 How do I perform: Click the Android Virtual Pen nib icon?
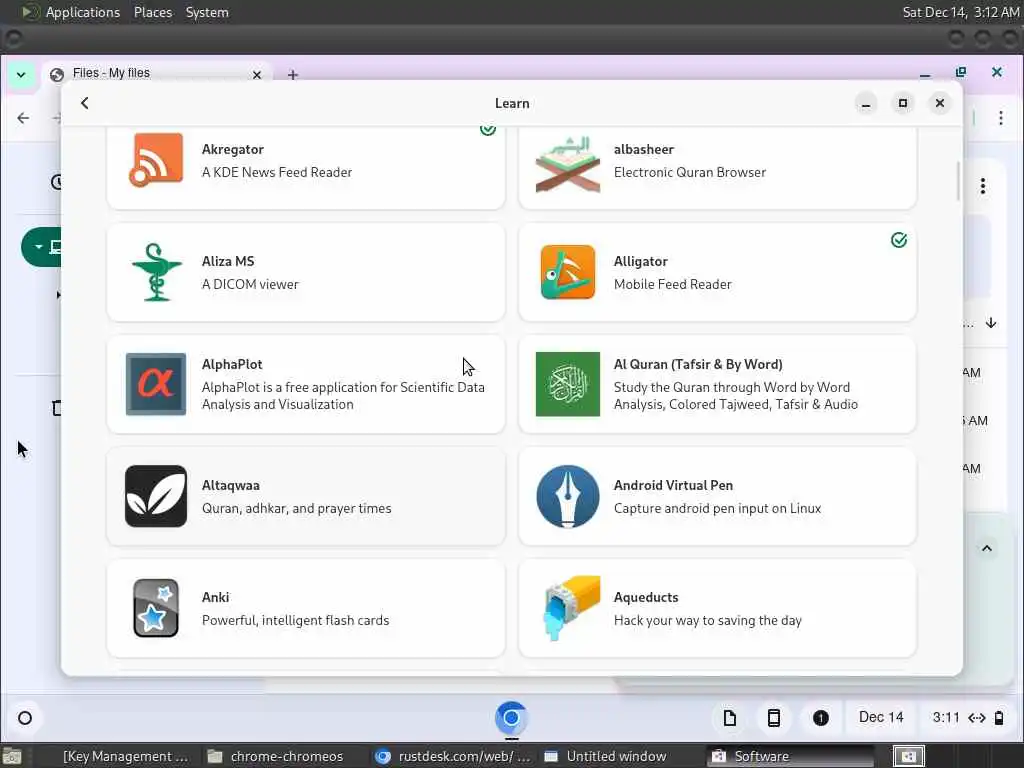click(x=568, y=496)
